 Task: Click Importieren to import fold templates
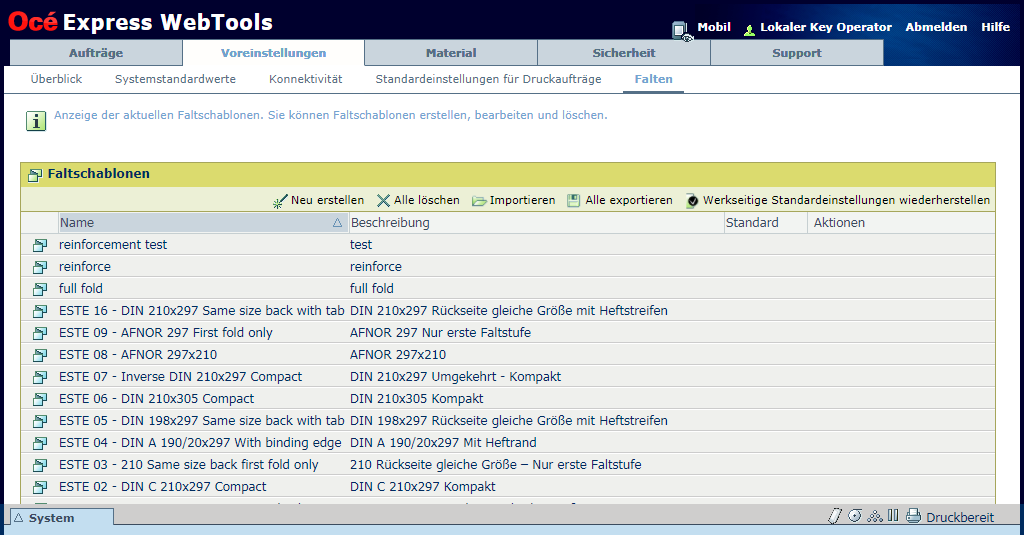click(514, 200)
